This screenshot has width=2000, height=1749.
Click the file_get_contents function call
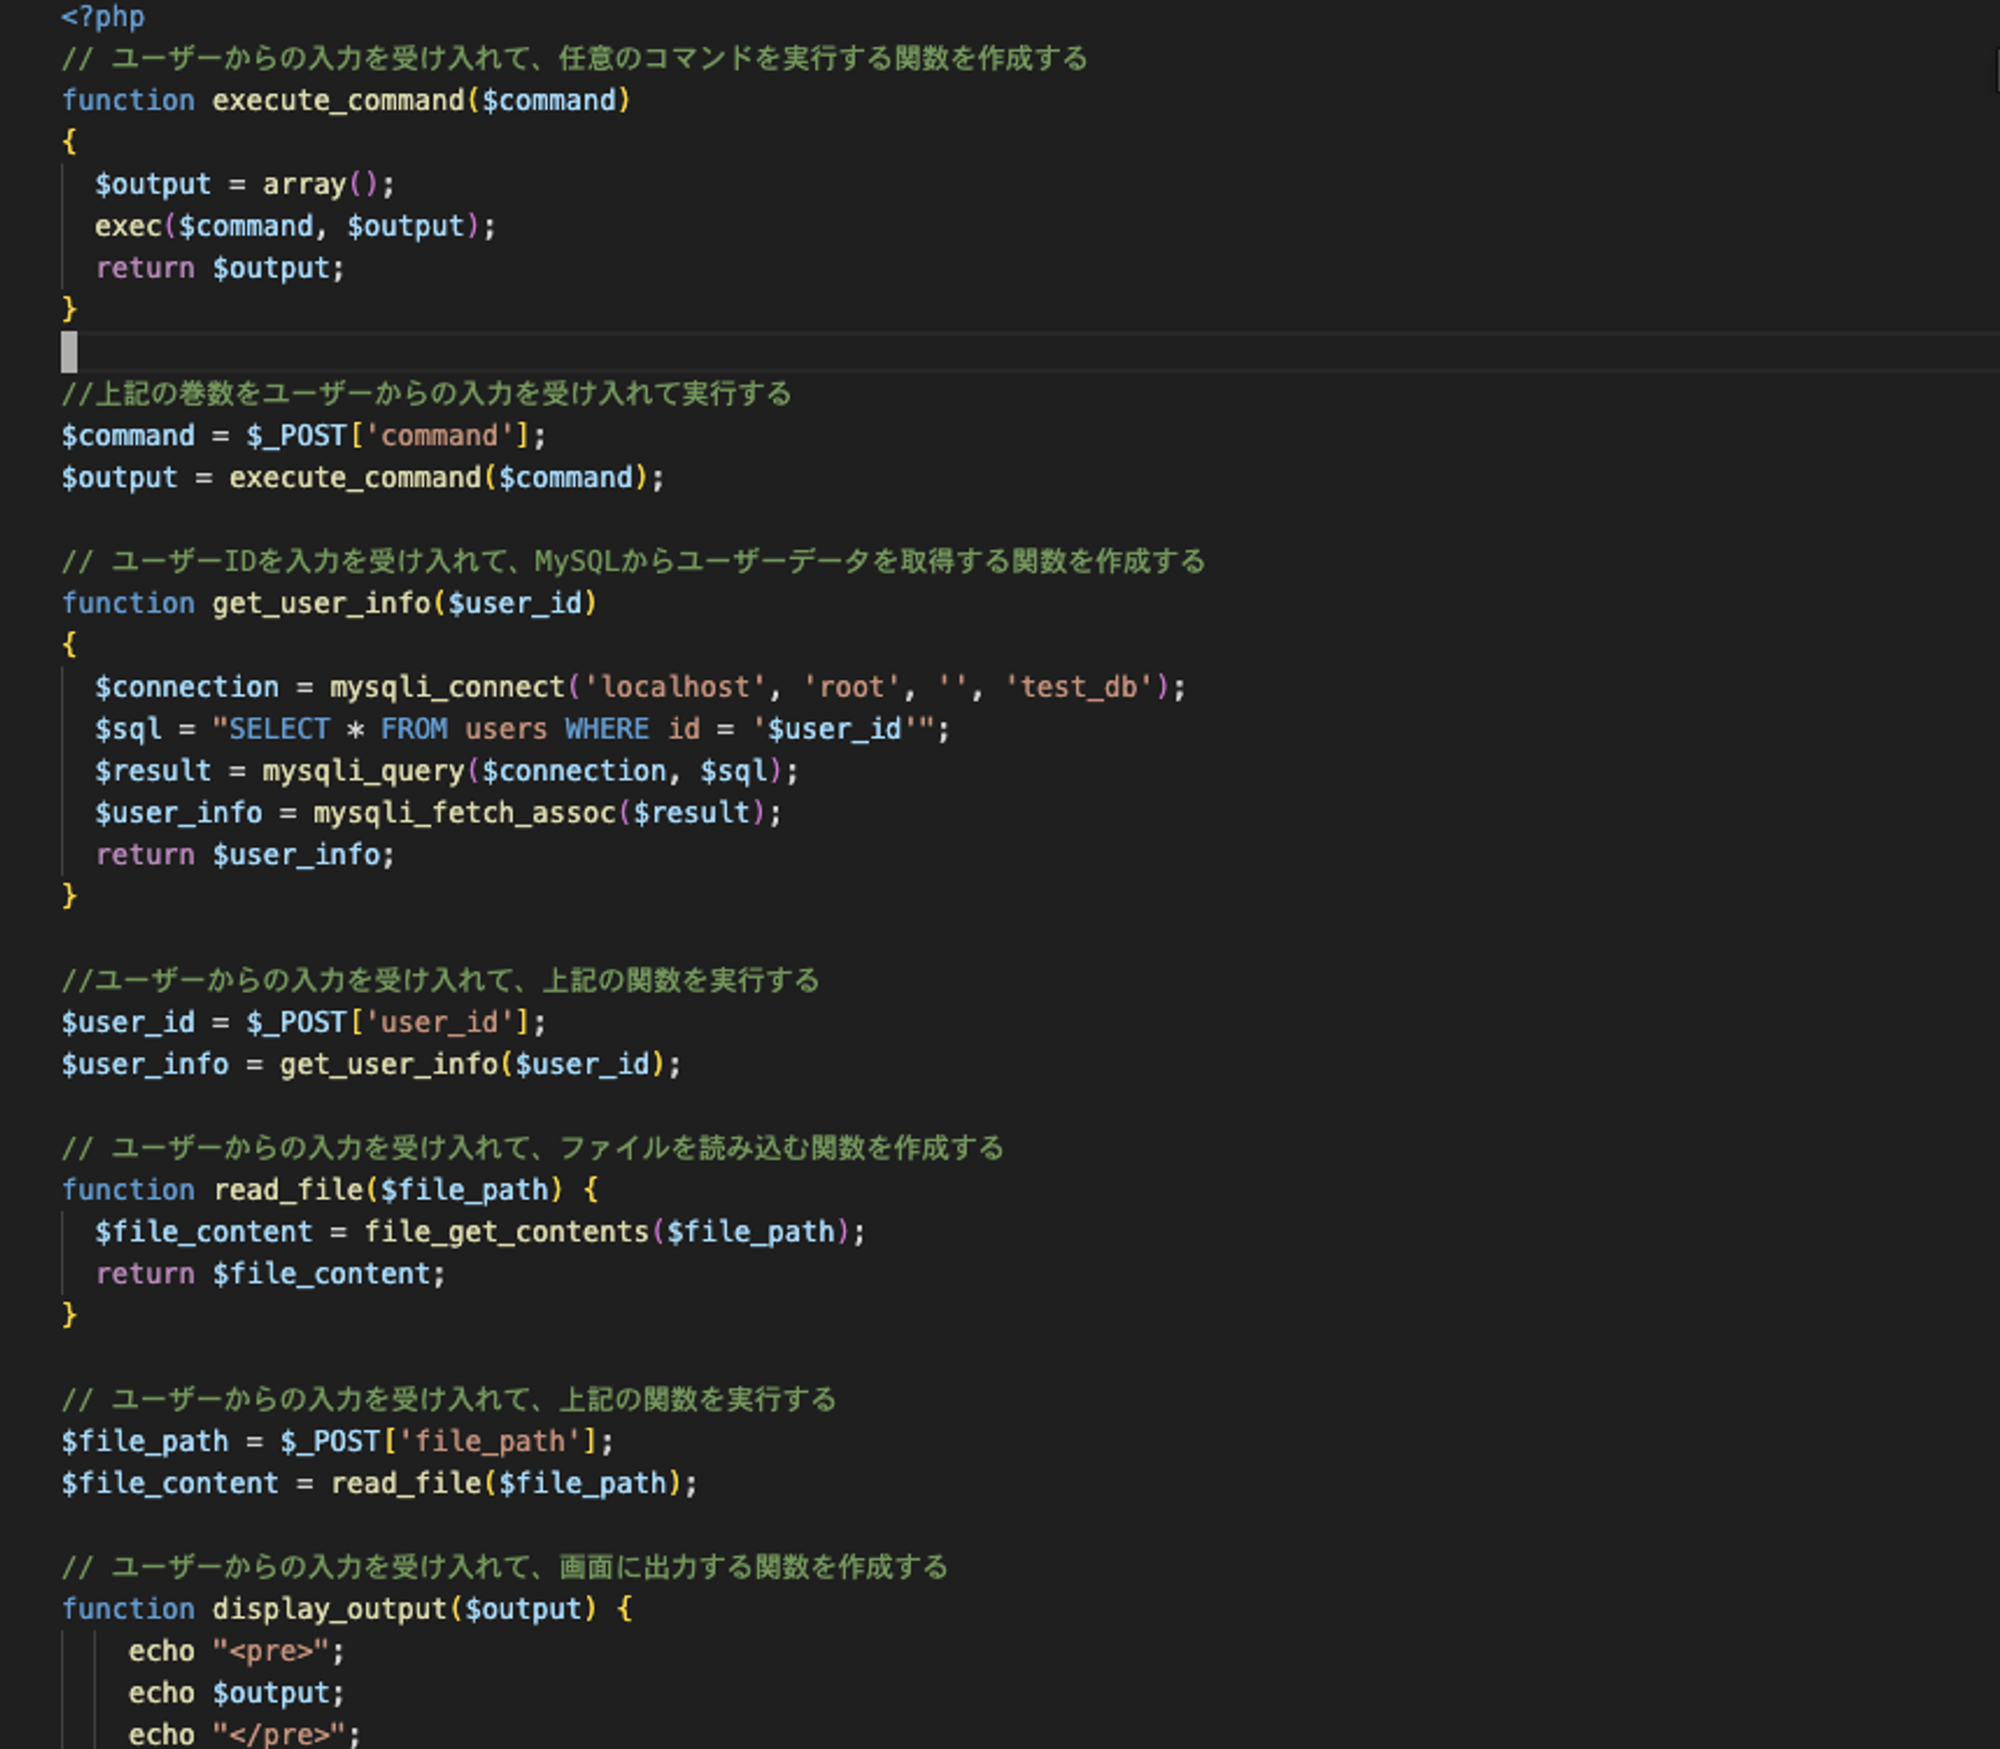click(506, 1232)
